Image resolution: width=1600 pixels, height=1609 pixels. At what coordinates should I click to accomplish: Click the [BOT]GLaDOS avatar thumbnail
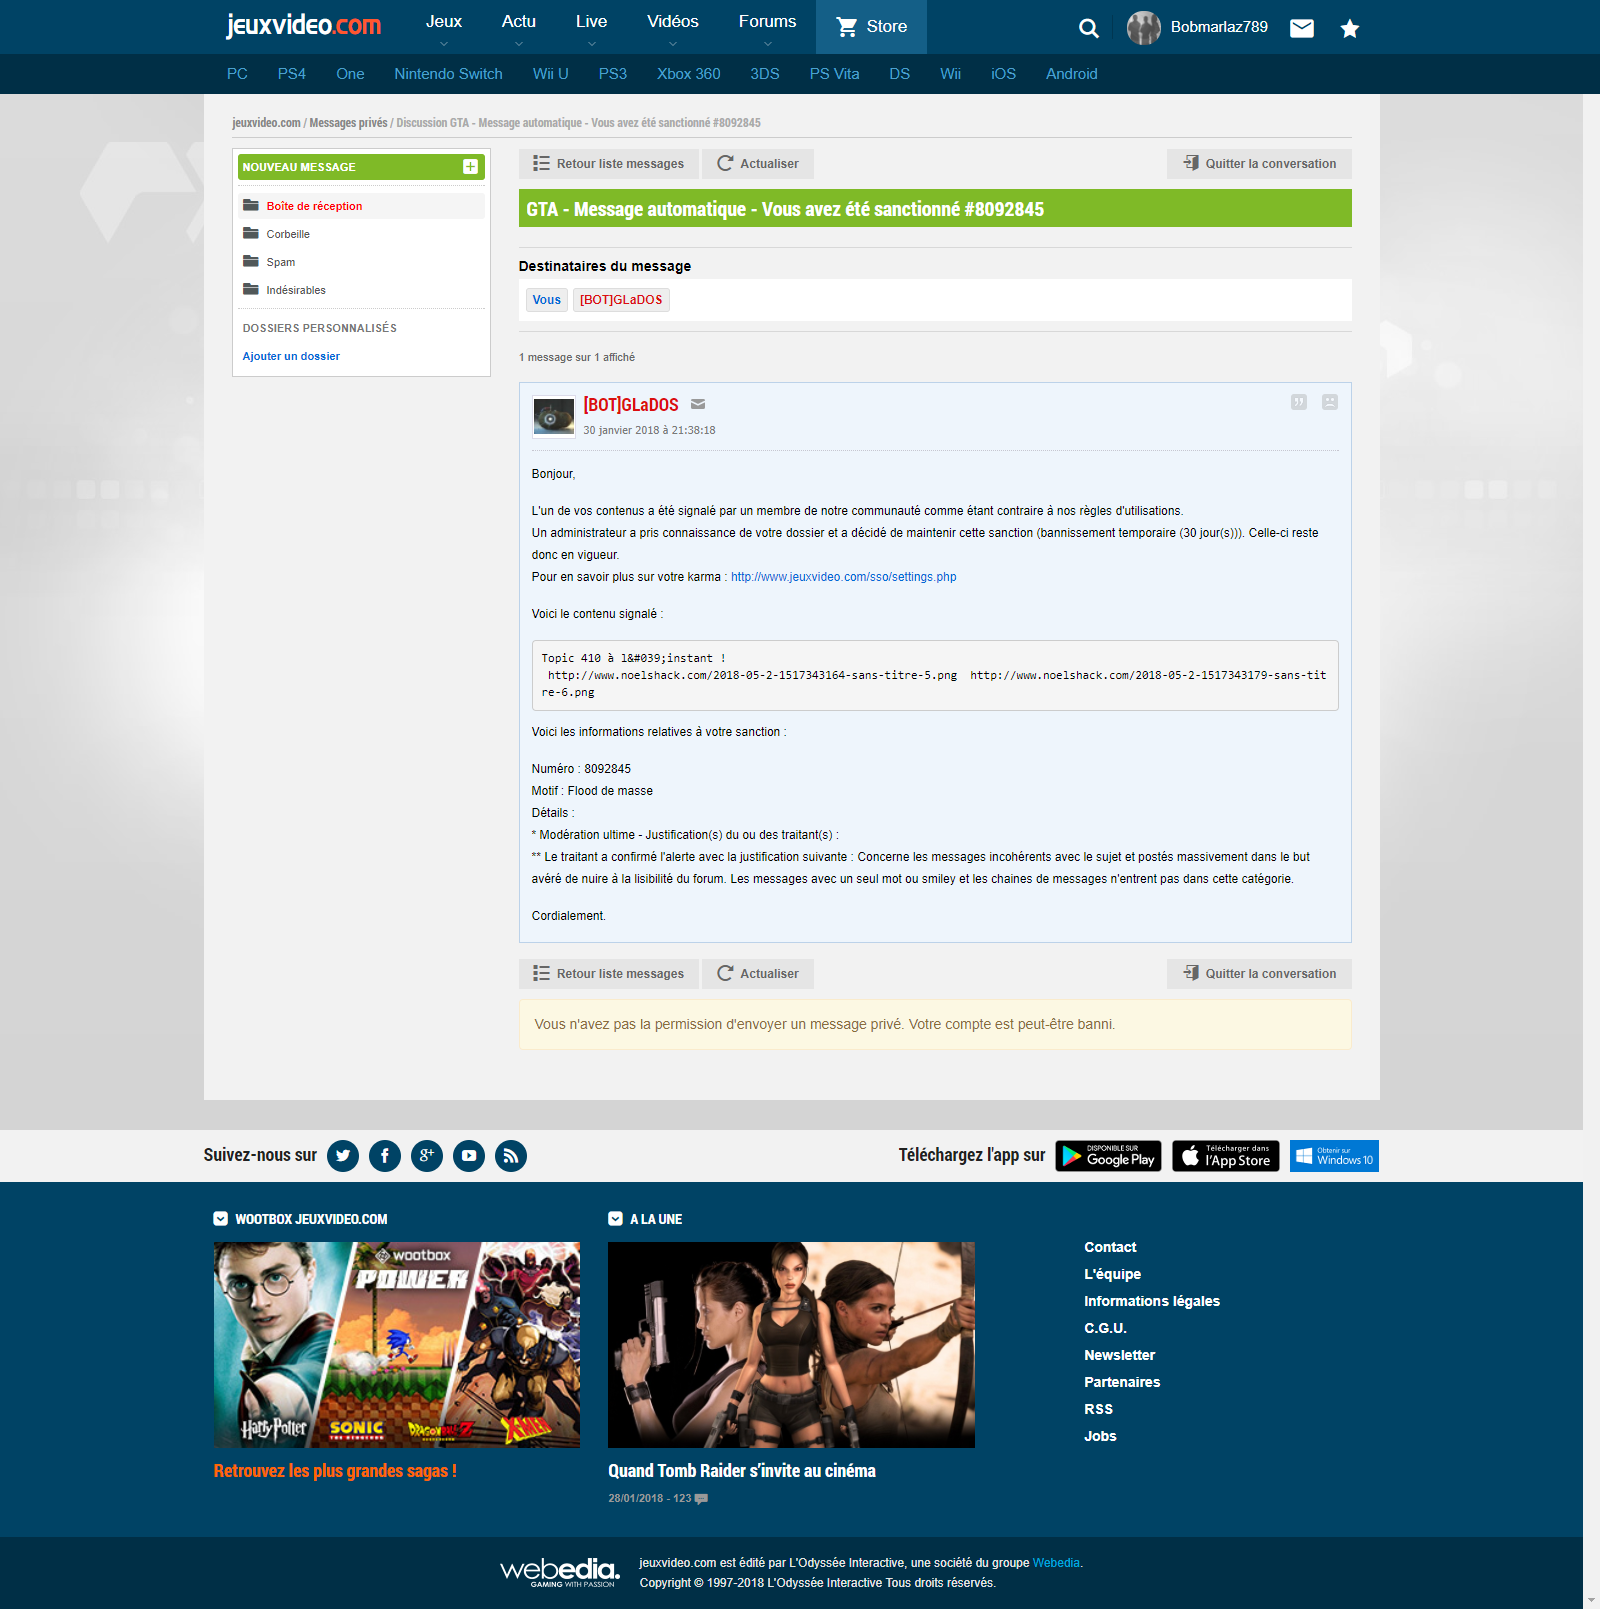tap(554, 417)
